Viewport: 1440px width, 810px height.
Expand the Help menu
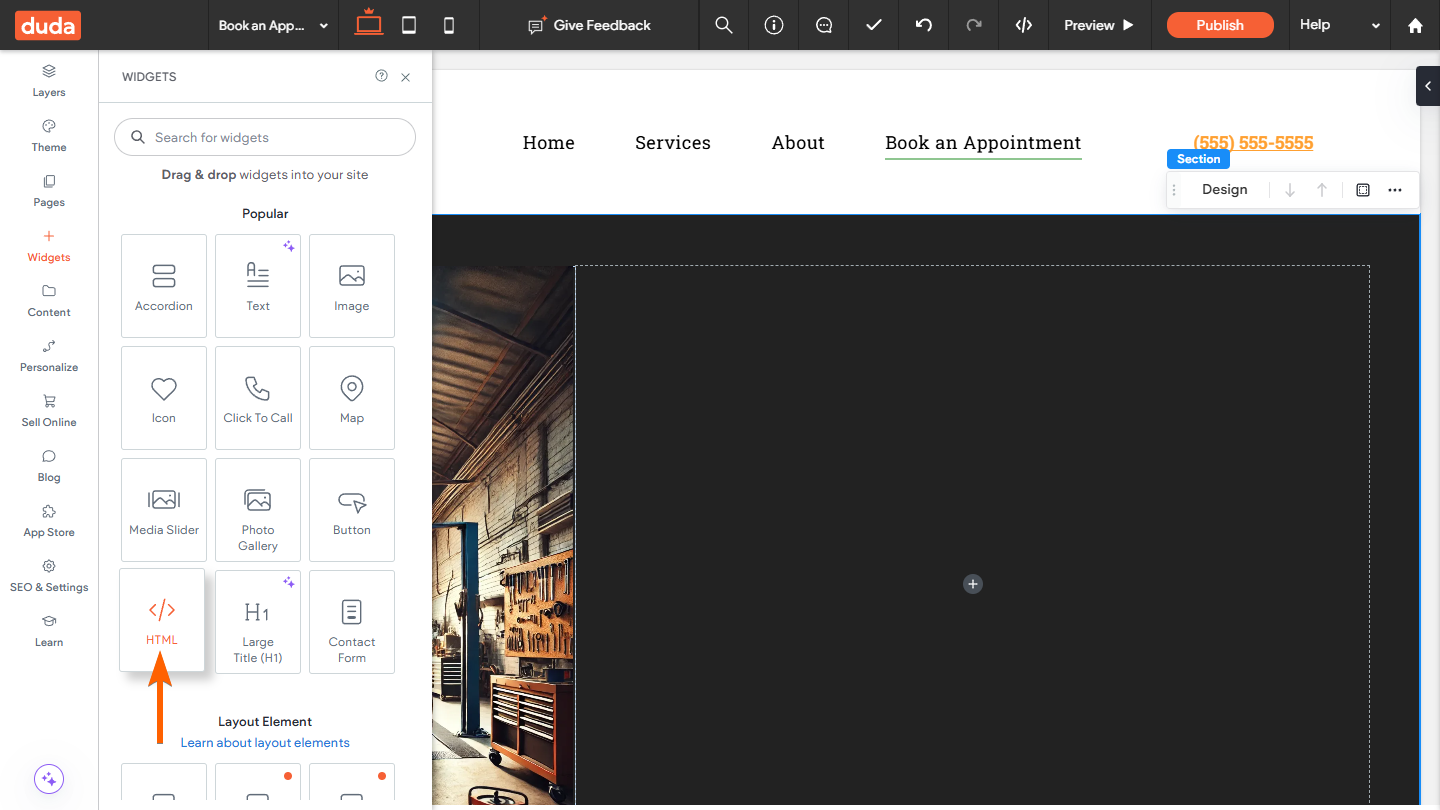1339,25
